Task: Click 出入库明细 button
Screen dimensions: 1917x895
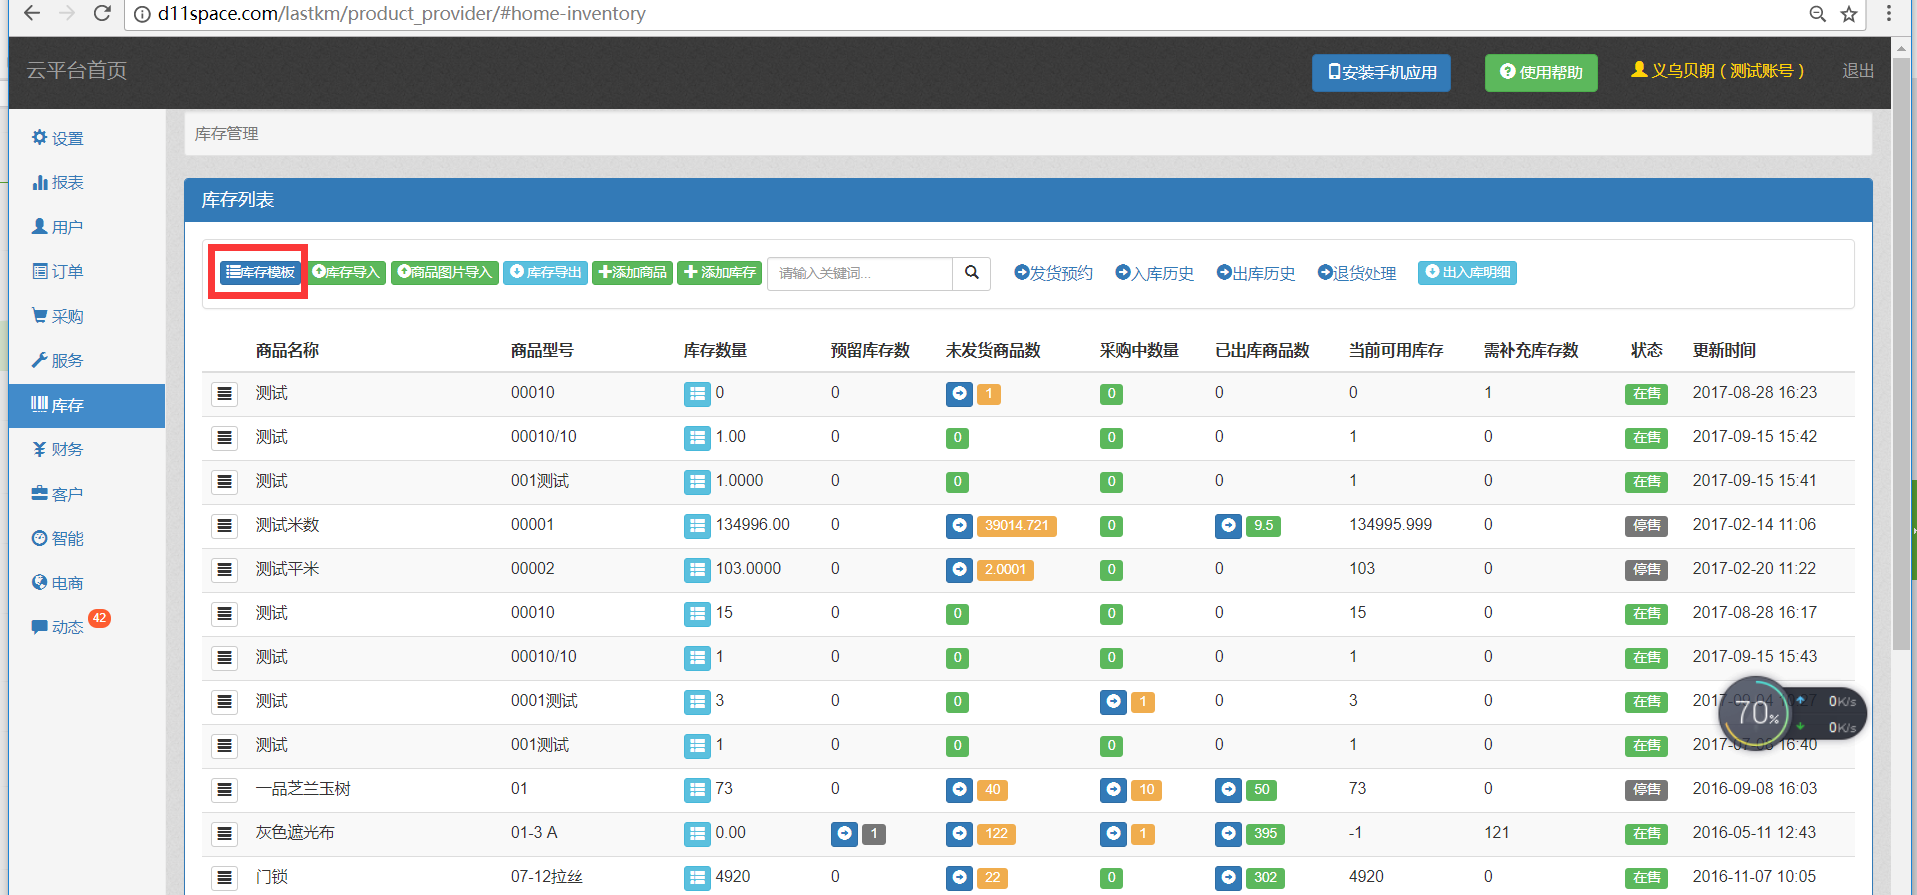Action: click(1467, 272)
